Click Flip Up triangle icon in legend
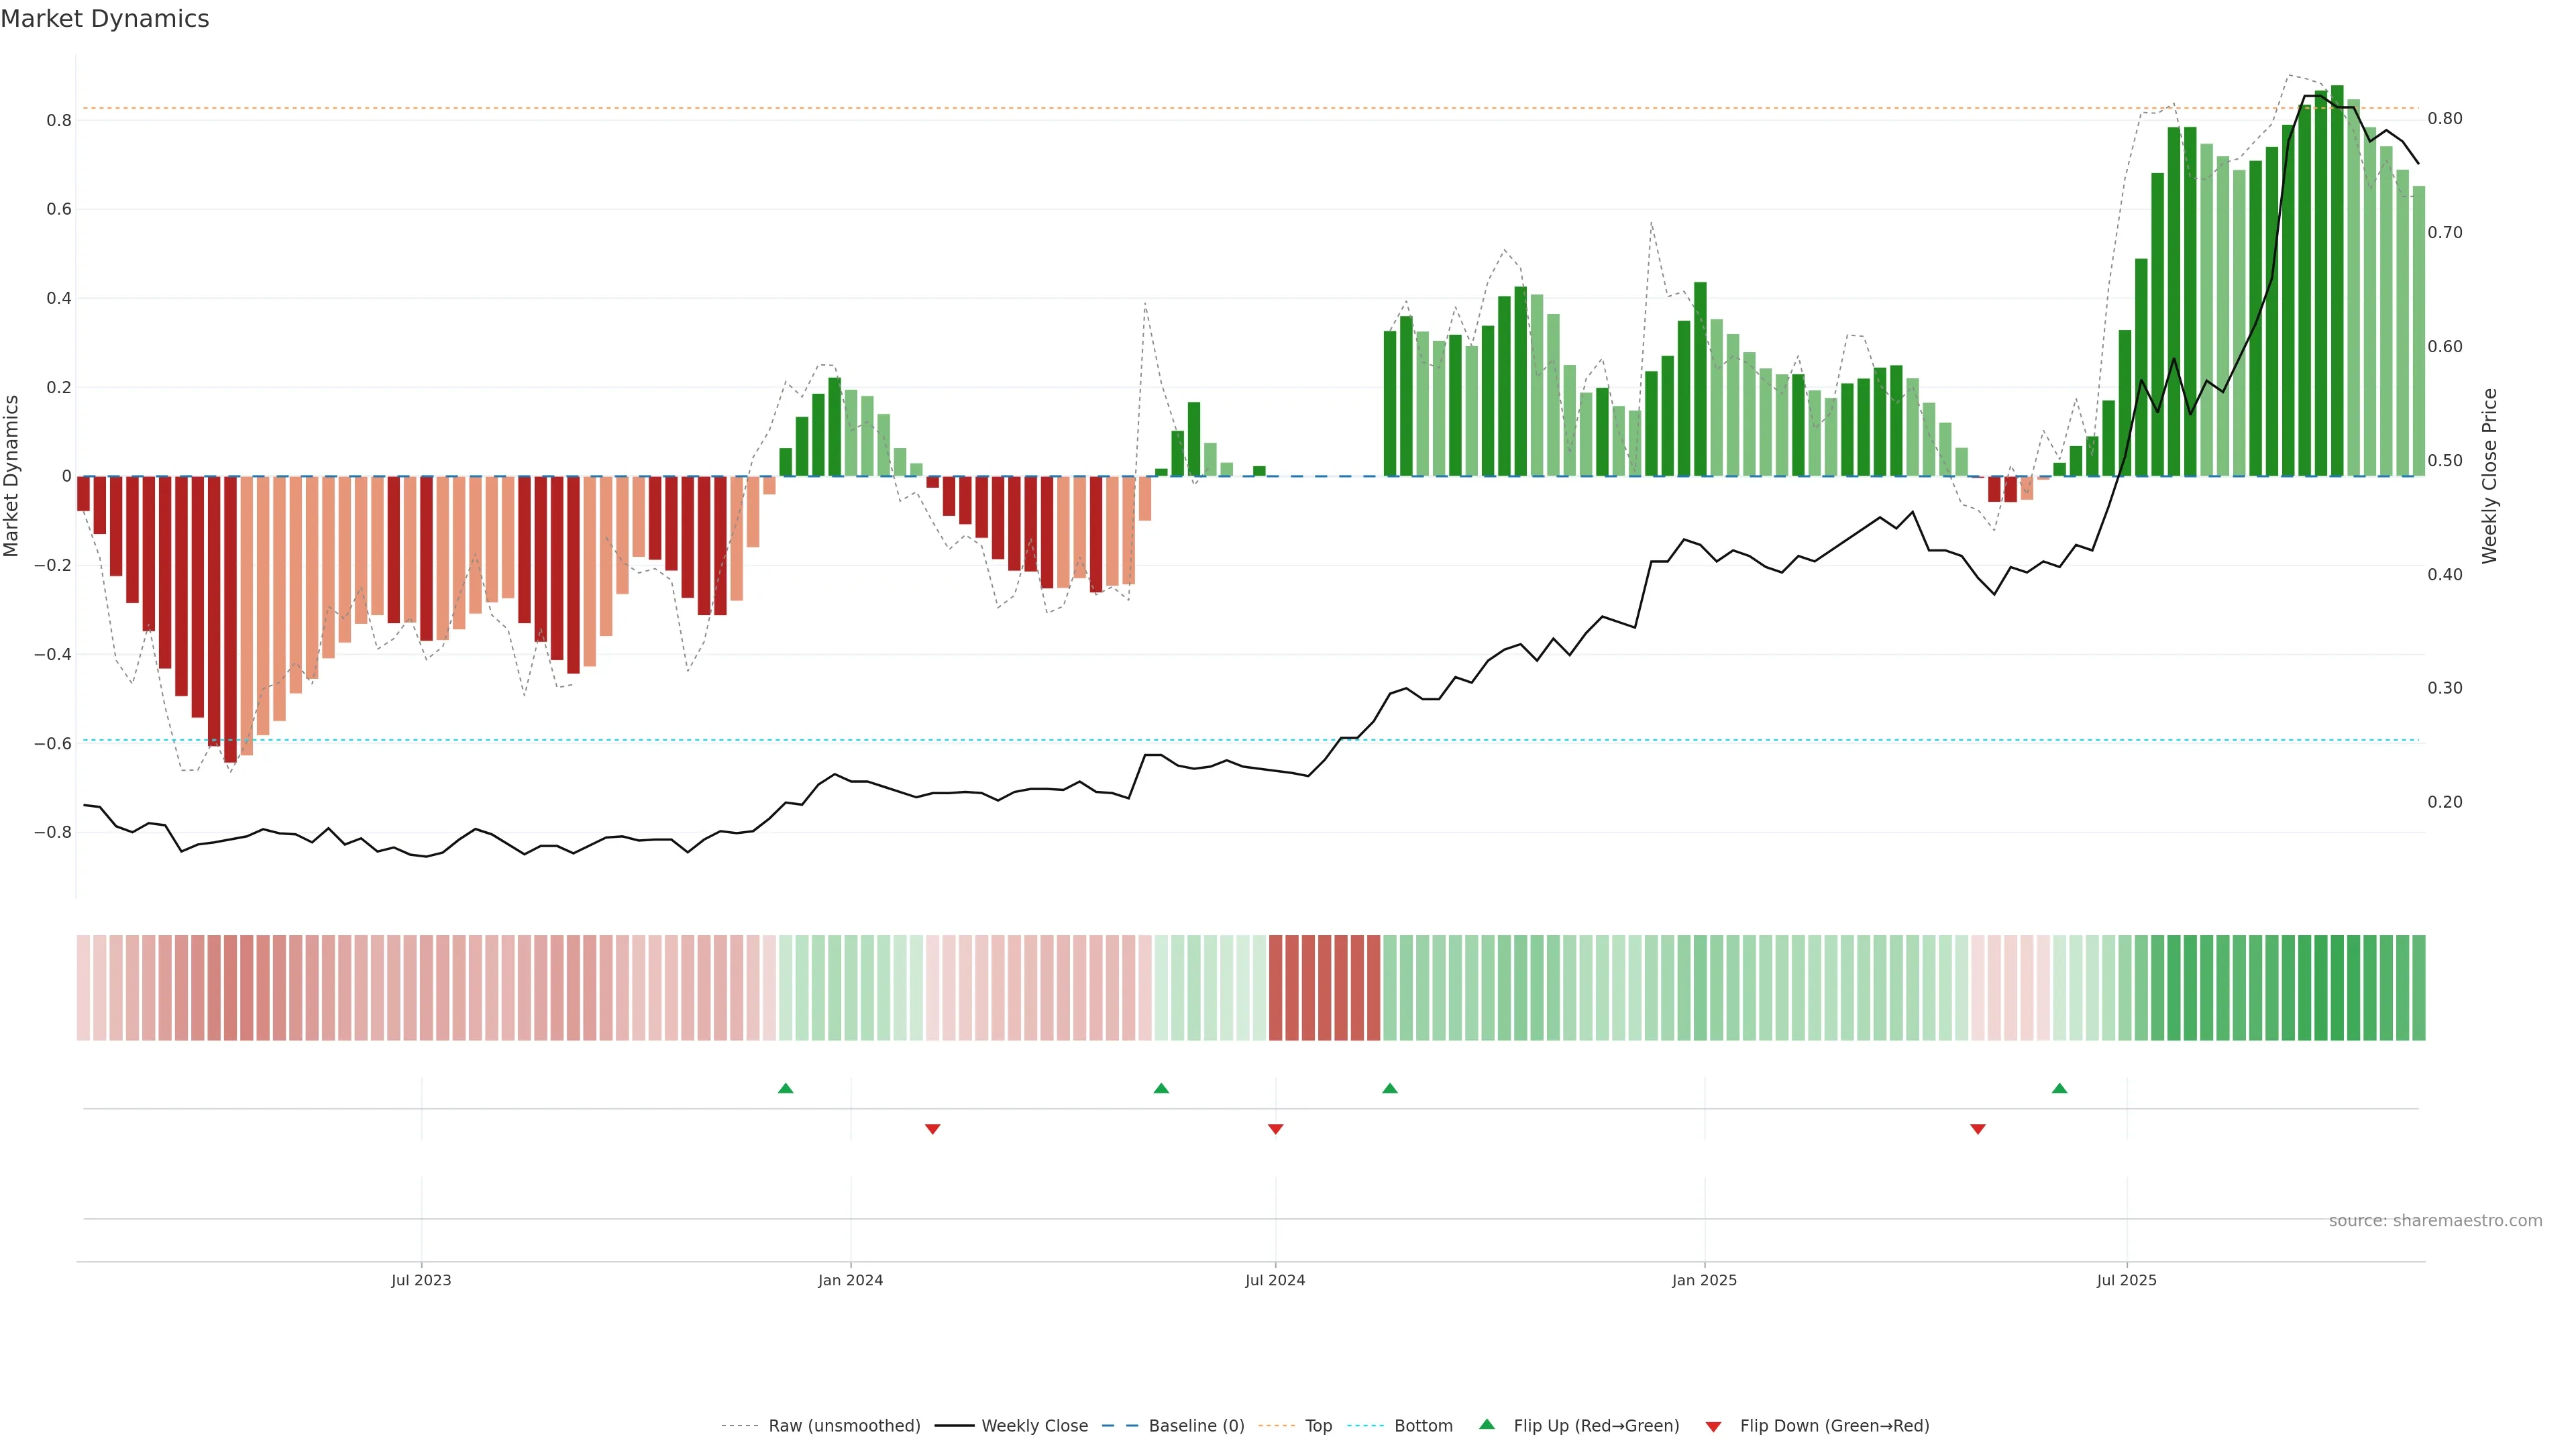The height and width of the screenshot is (1449, 2576). point(1487,1424)
